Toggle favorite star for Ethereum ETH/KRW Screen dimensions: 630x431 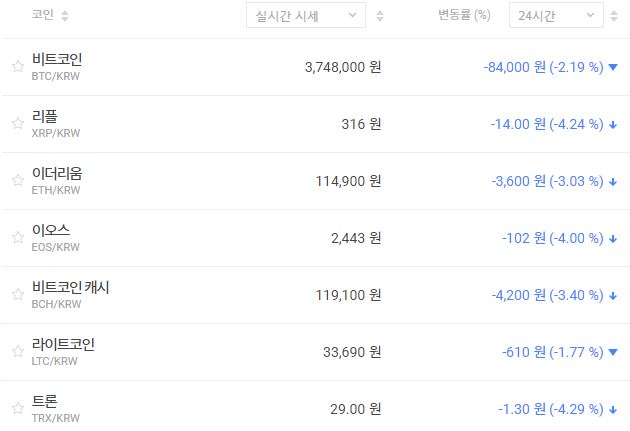point(17,181)
